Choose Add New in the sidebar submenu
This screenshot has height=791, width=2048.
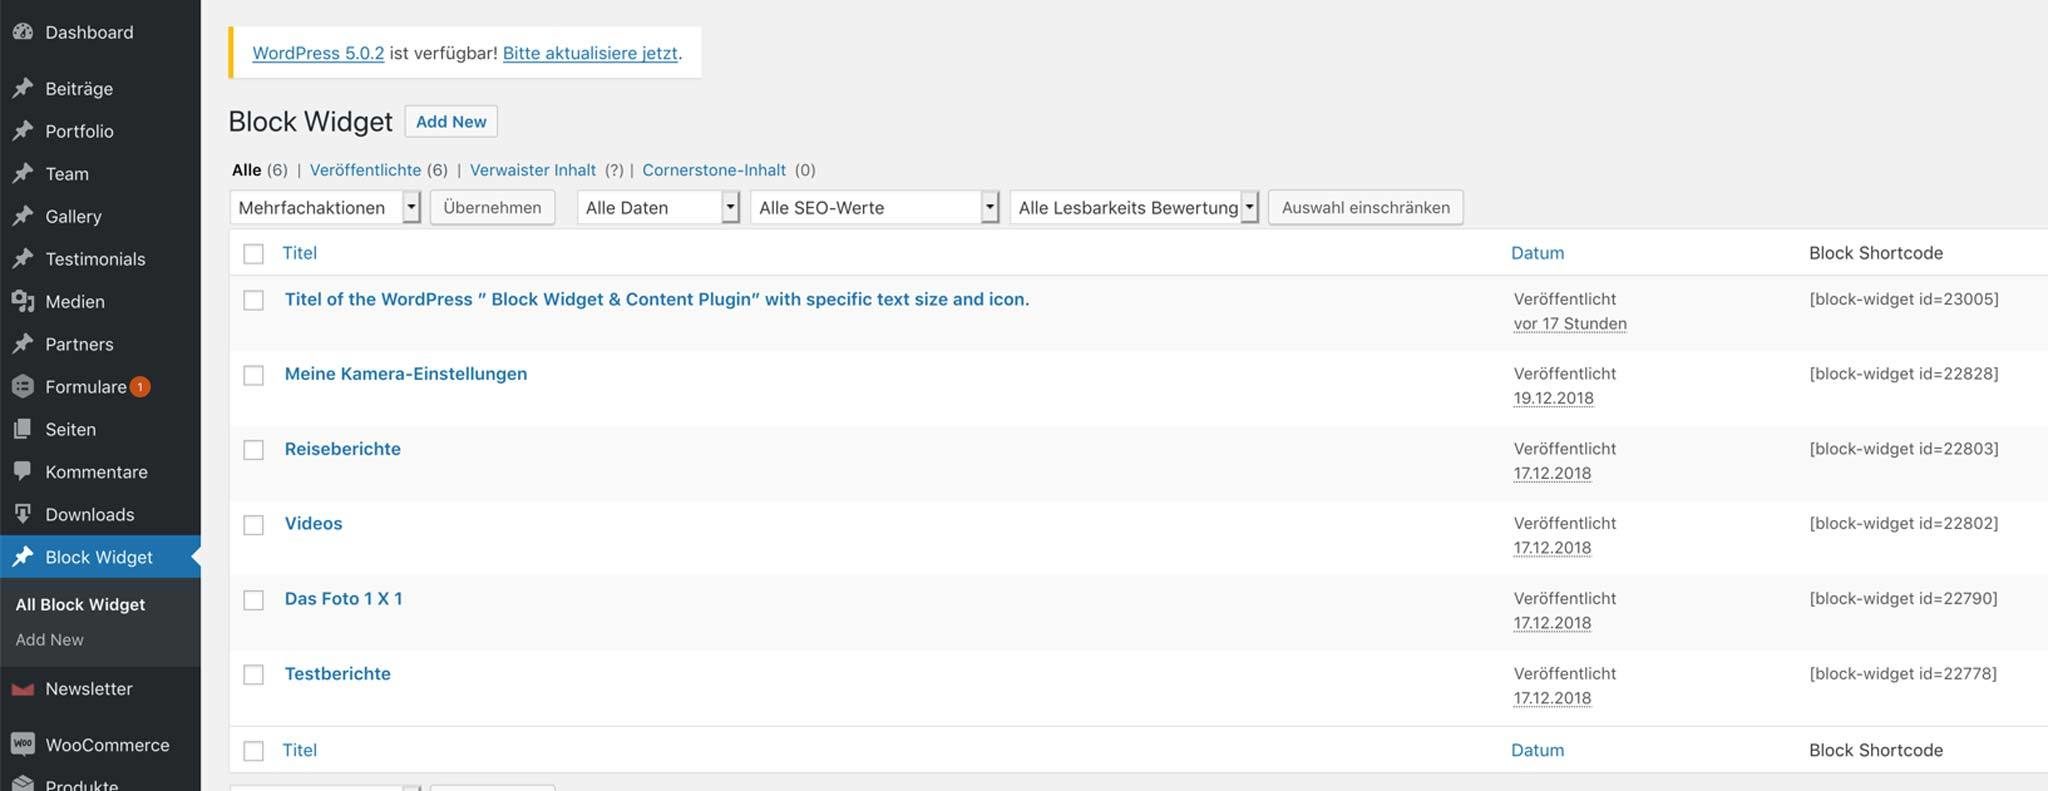pos(49,640)
